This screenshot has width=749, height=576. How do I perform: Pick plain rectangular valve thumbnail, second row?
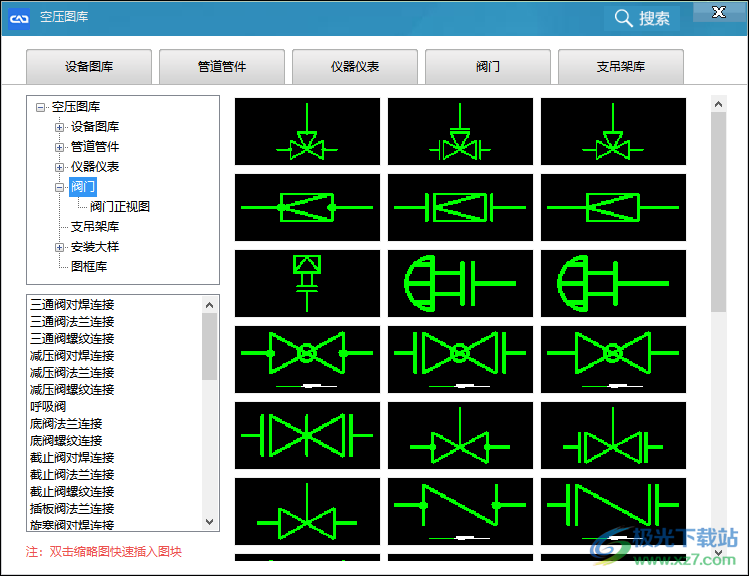(613, 207)
